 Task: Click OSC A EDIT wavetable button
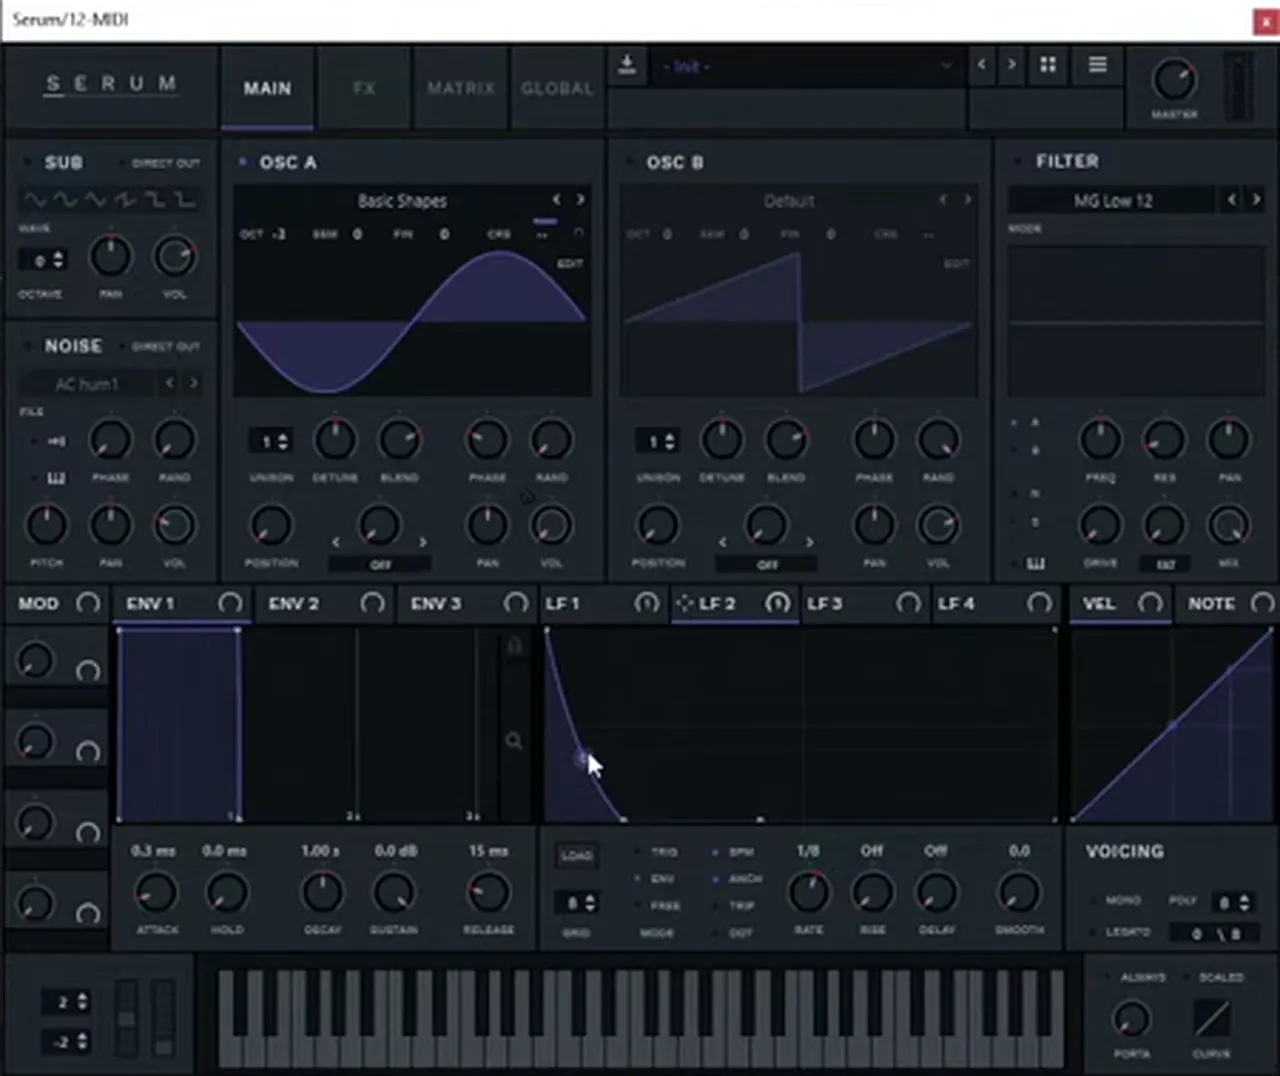[x=569, y=264]
